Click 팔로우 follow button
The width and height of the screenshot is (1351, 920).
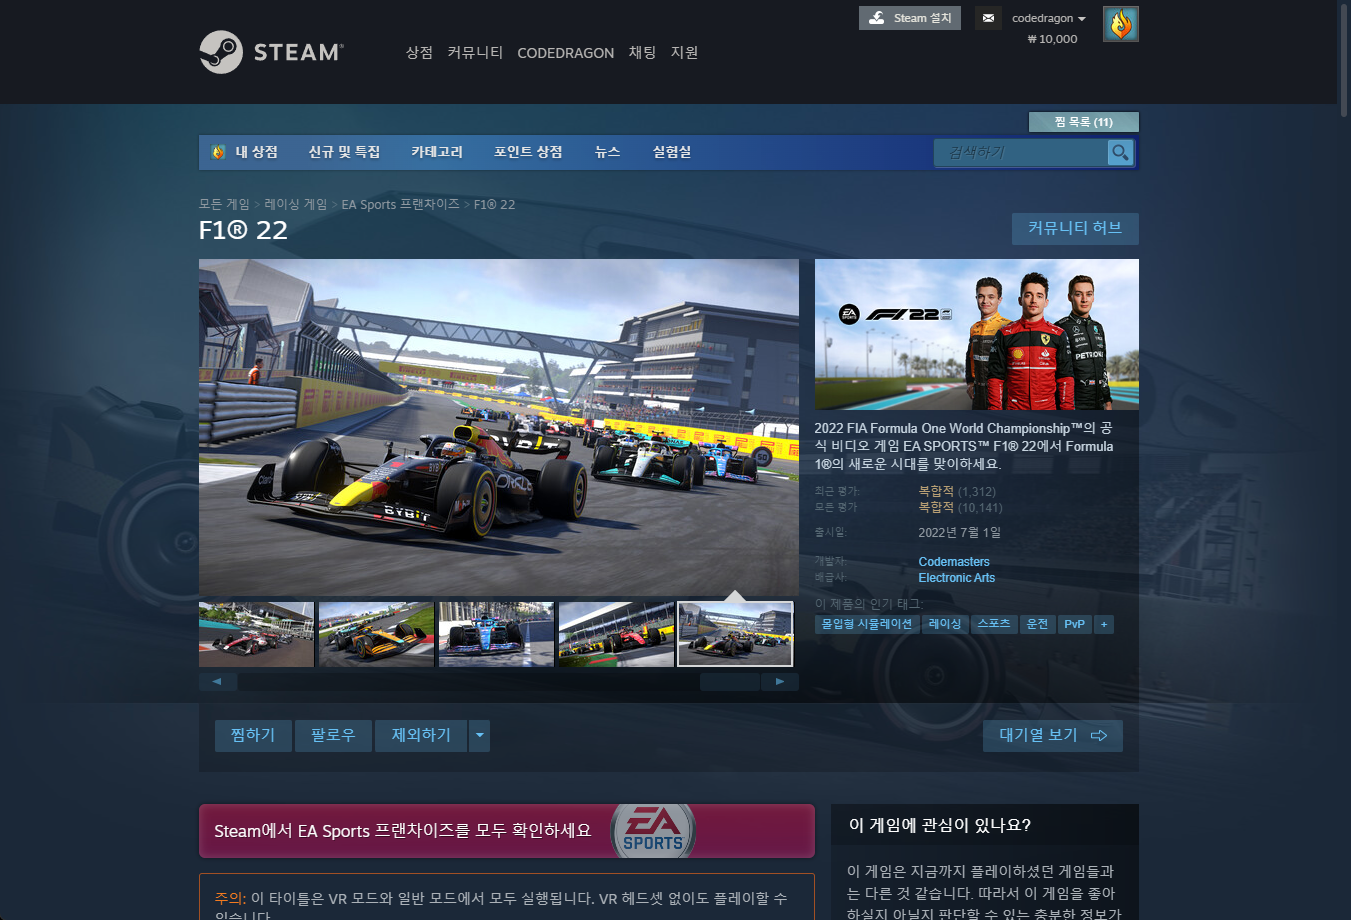[x=333, y=736]
